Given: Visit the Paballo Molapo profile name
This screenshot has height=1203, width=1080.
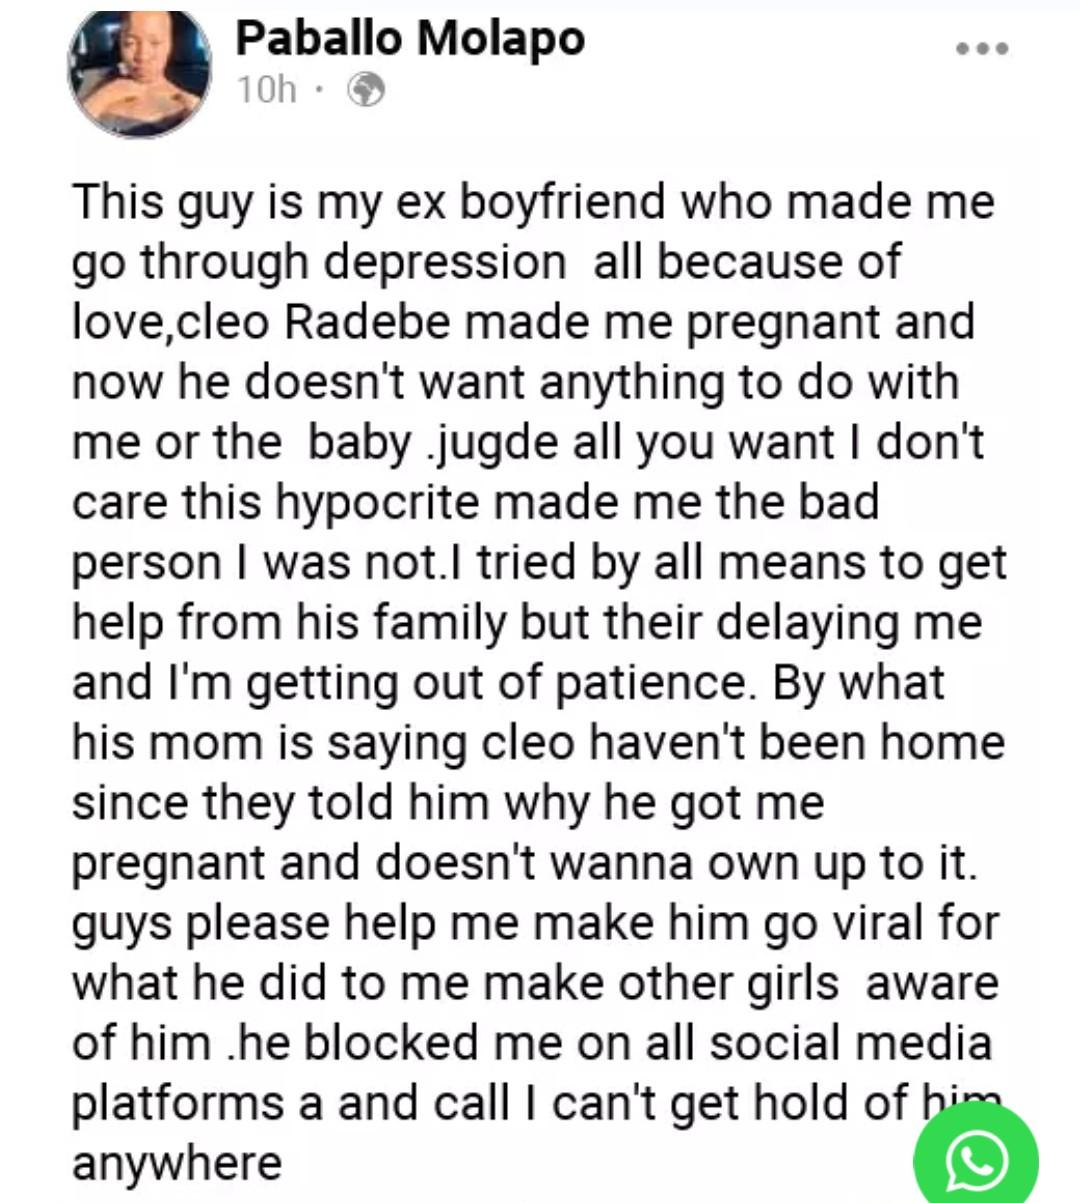Looking at the screenshot, I should point(410,39).
